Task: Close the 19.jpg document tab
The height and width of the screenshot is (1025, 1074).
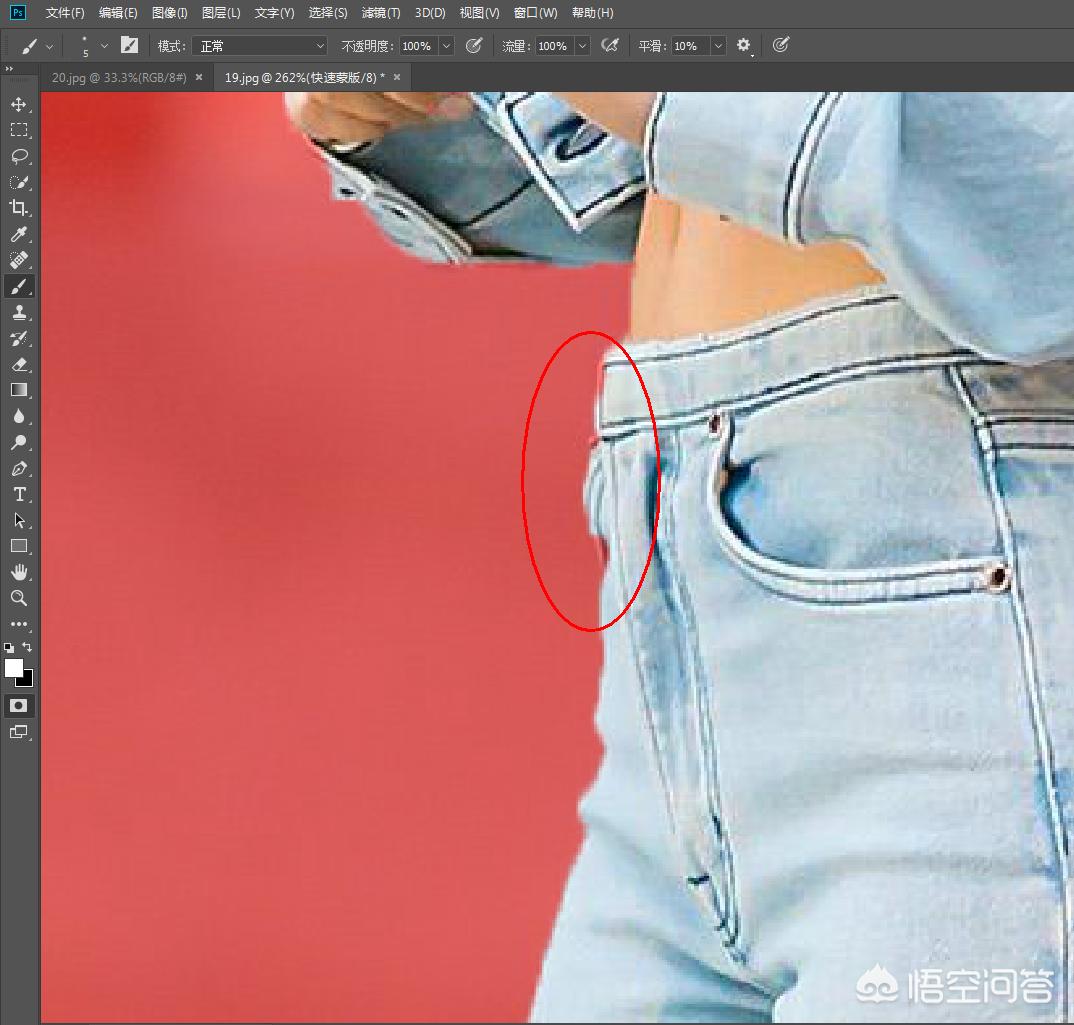Action: (397, 77)
